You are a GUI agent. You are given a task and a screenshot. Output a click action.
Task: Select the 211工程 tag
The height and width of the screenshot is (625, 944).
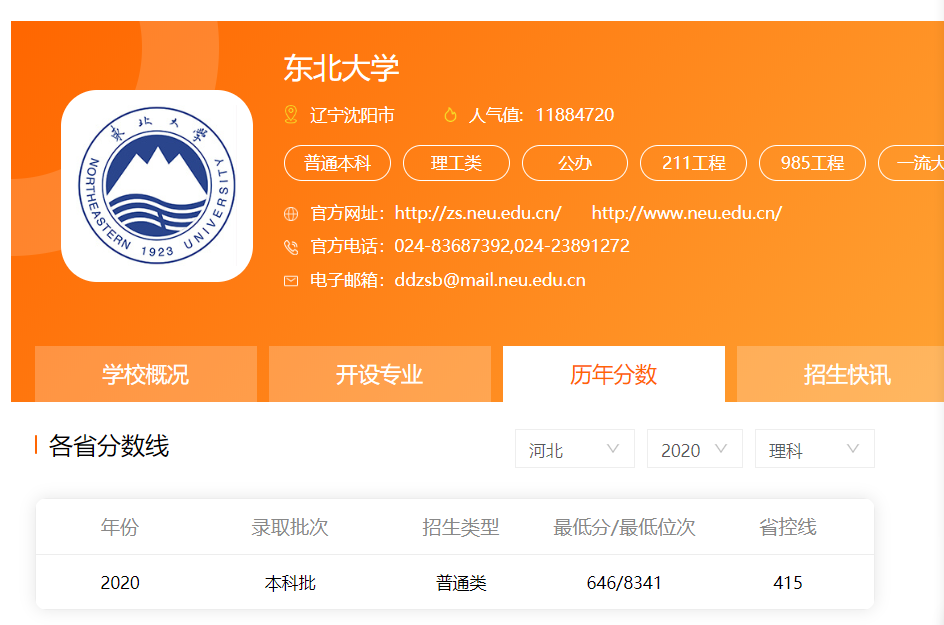click(x=694, y=163)
